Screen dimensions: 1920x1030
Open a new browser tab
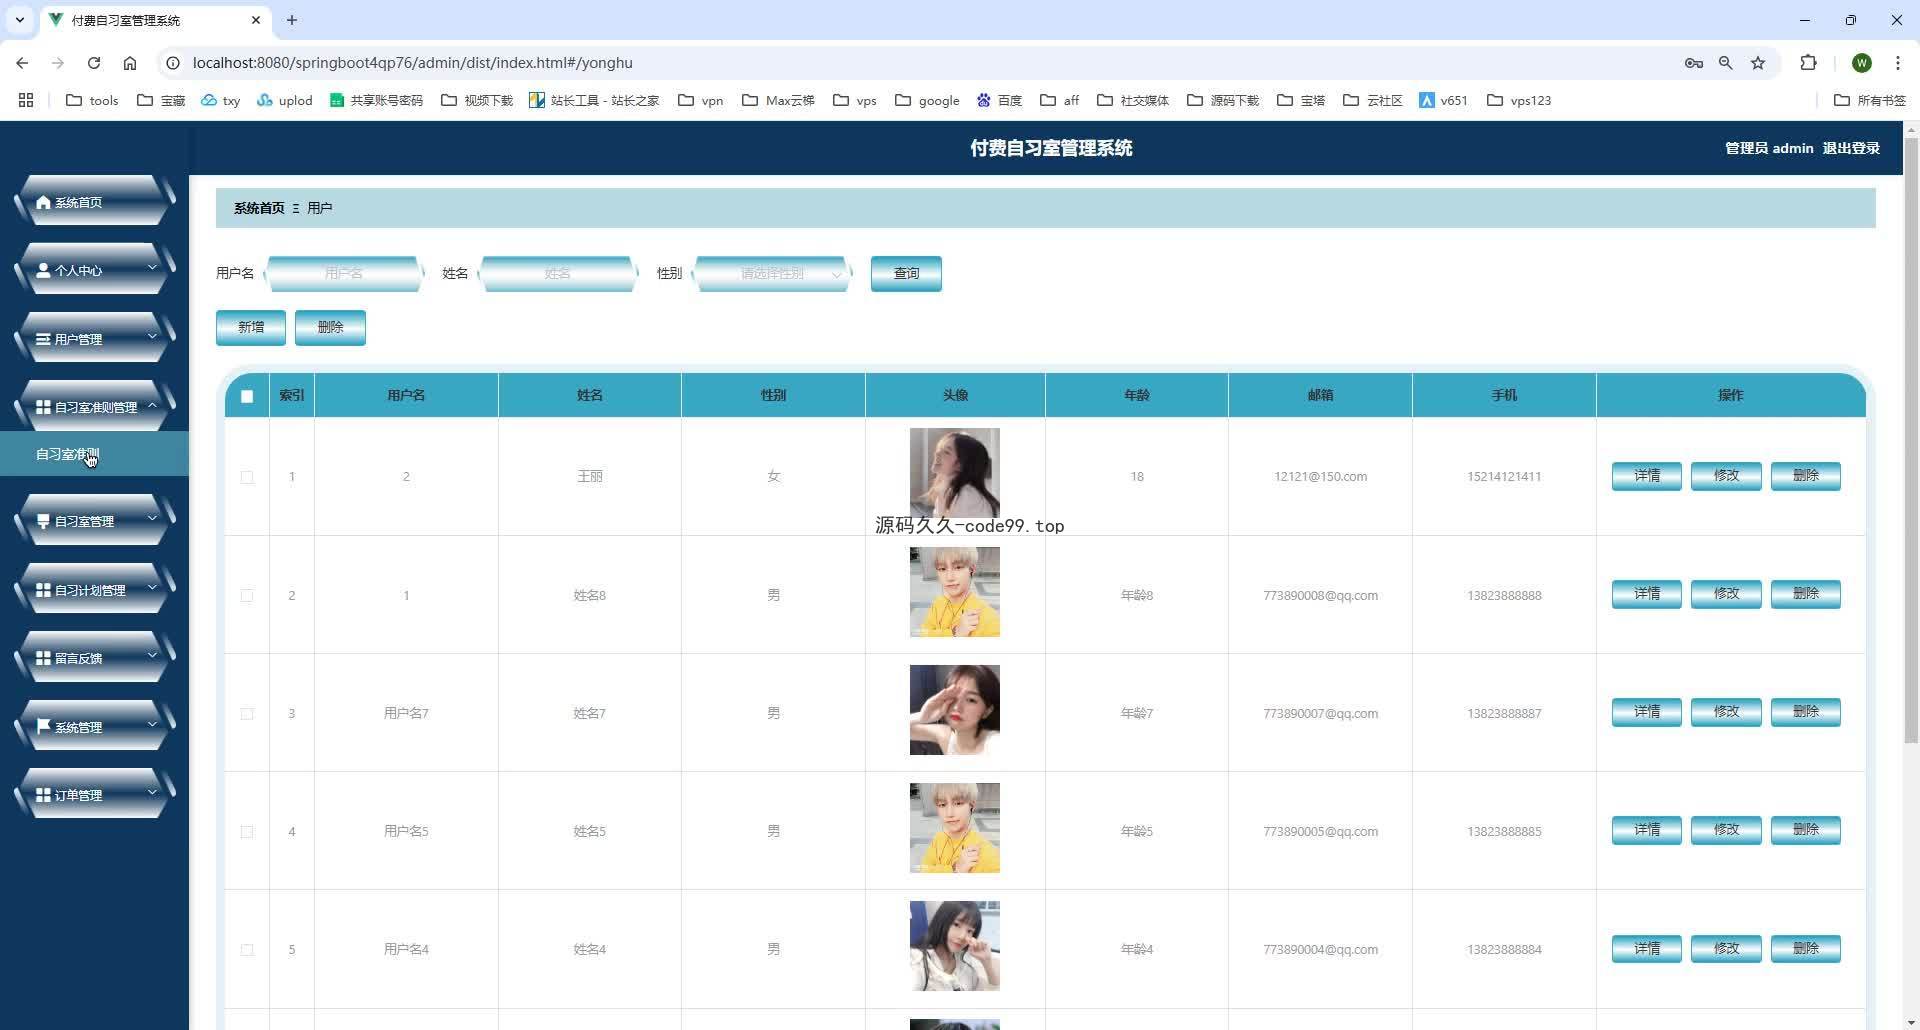292,20
